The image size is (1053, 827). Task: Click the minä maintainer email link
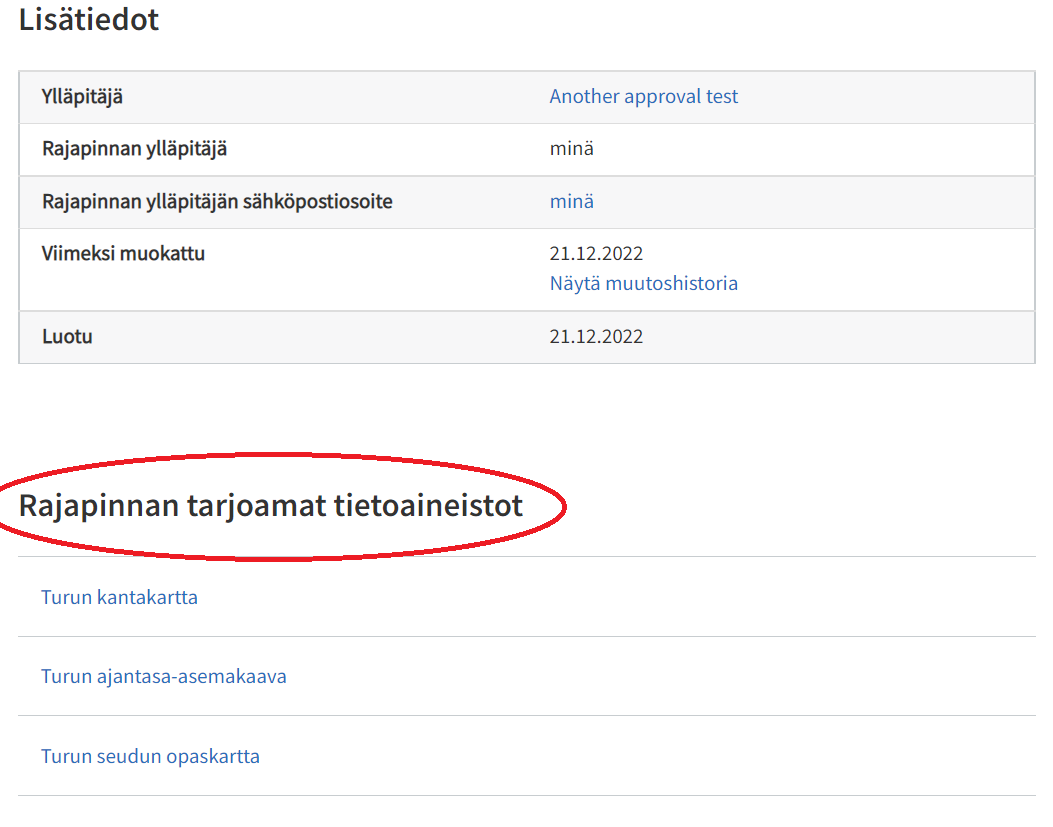pos(571,200)
